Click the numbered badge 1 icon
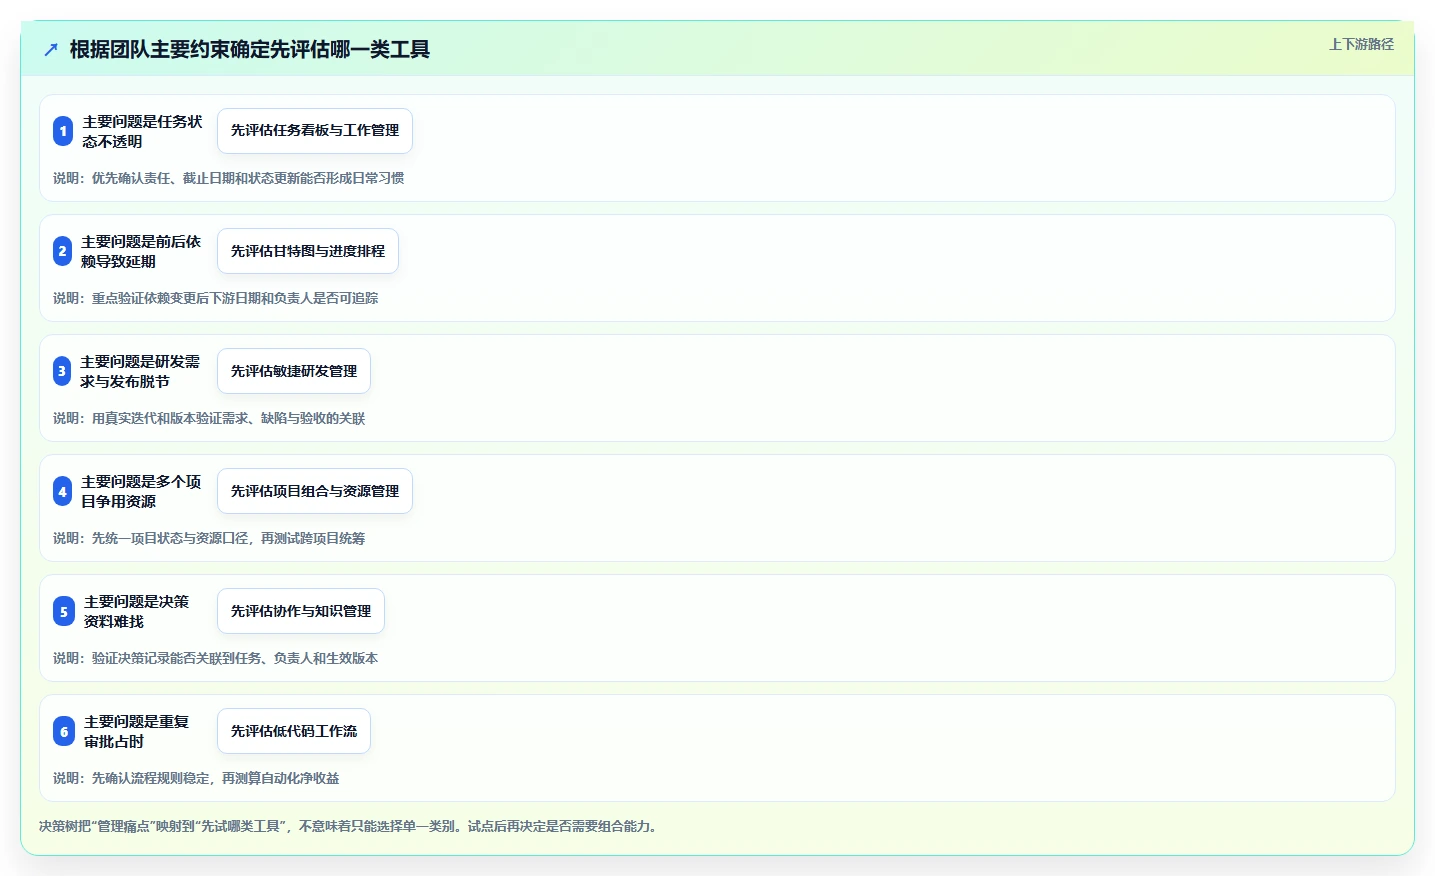This screenshot has height=876, width=1435. [63, 131]
